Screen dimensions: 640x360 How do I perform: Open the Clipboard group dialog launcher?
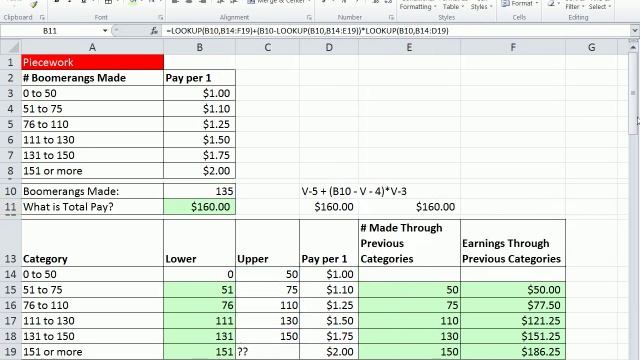(x=42, y=18)
